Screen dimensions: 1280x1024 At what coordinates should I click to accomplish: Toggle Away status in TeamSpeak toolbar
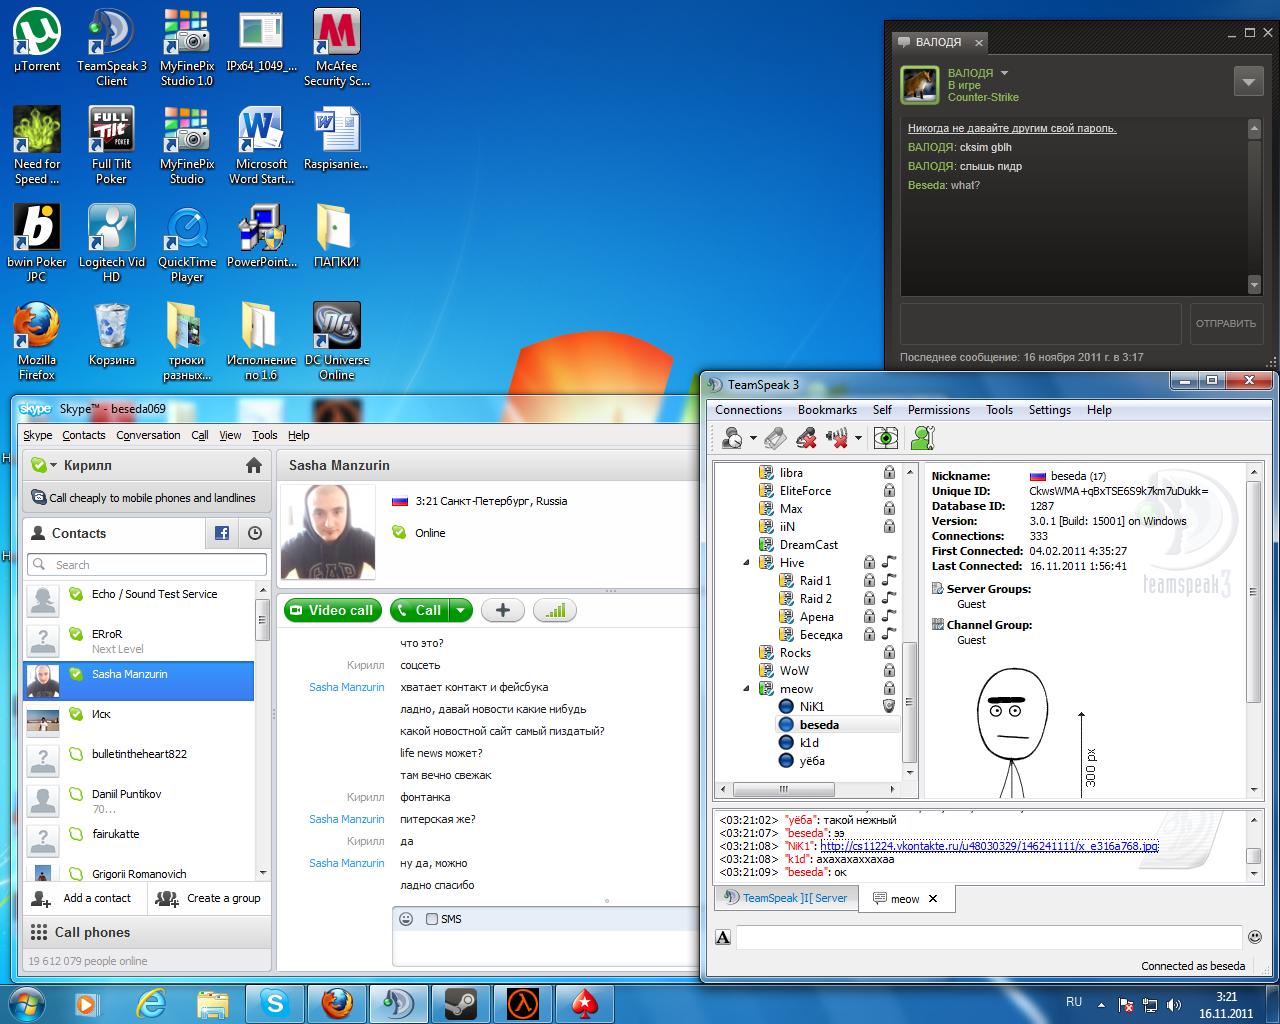tap(733, 438)
